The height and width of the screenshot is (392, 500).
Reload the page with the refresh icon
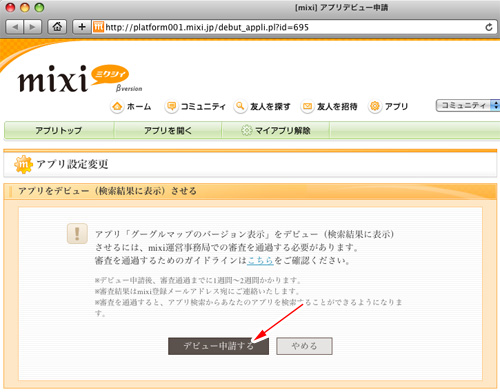click(489, 27)
